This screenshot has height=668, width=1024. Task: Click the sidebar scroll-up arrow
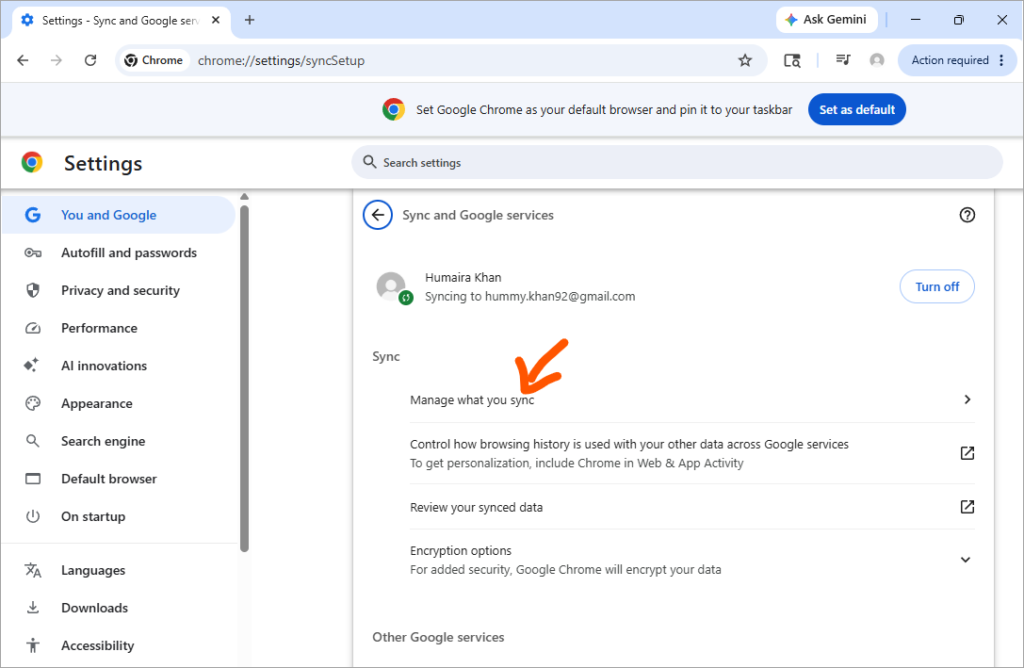click(x=244, y=197)
